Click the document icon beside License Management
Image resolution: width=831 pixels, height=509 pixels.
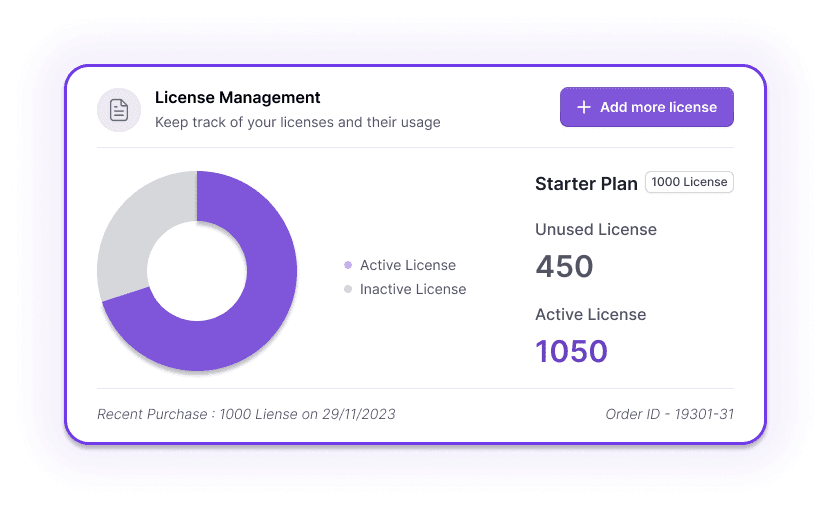coord(119,110)
